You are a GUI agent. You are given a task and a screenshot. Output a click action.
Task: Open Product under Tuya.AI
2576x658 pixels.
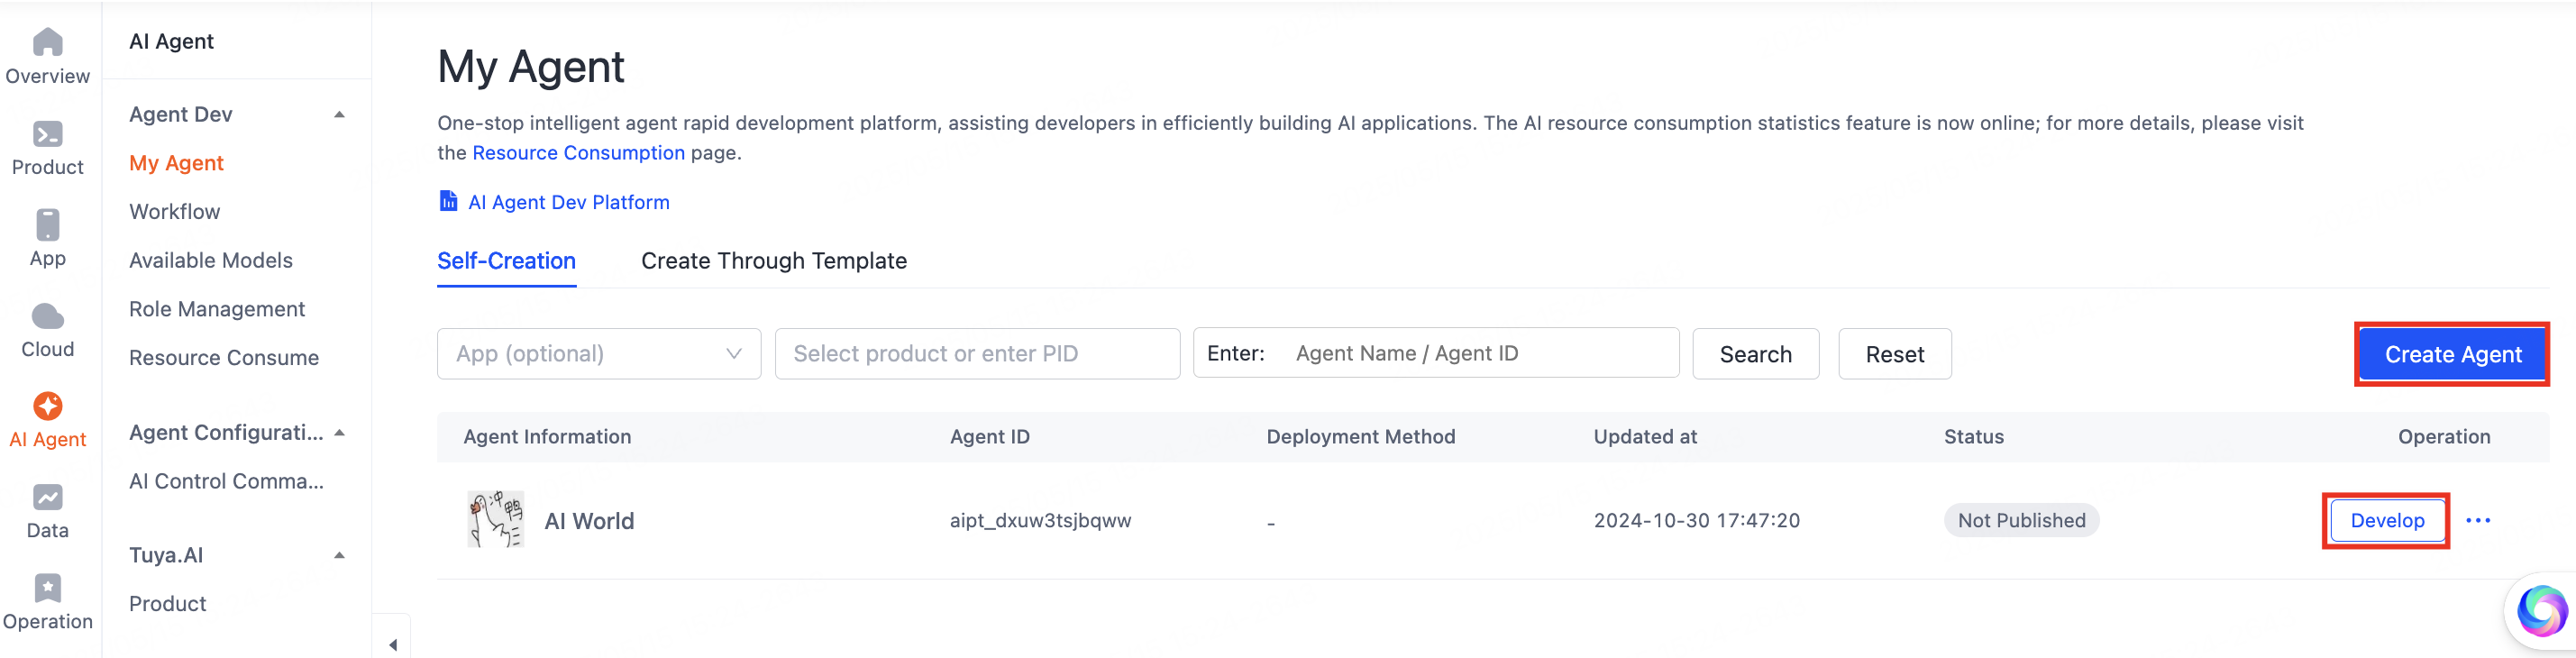pyautogui.click(x=167, y=604)
